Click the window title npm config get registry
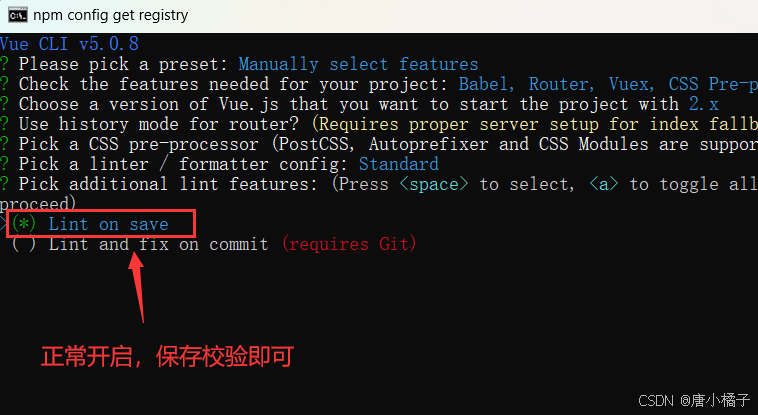The image size is (758, 415). [111, 15]
